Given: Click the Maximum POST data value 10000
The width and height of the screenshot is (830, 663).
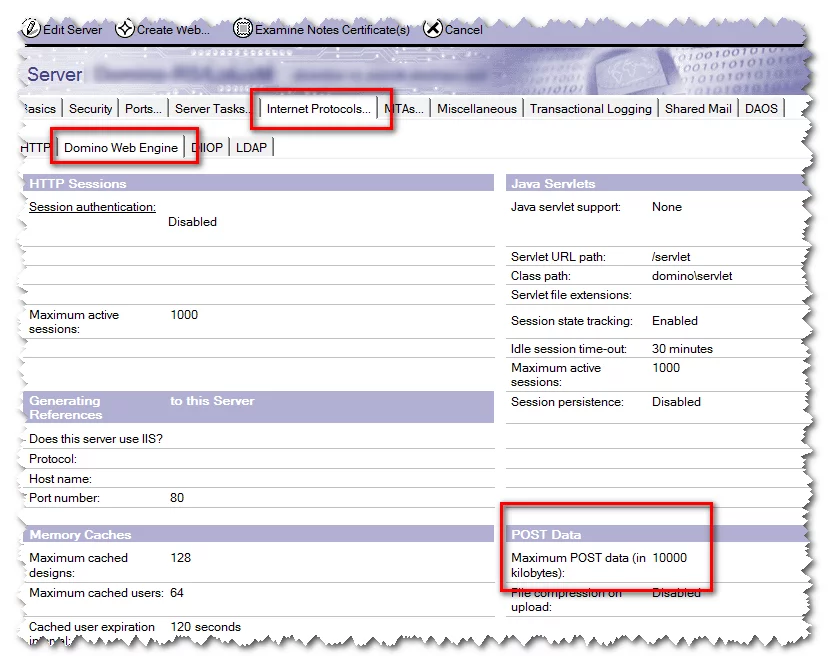Looking at the screenshot, I should point(669,558).
